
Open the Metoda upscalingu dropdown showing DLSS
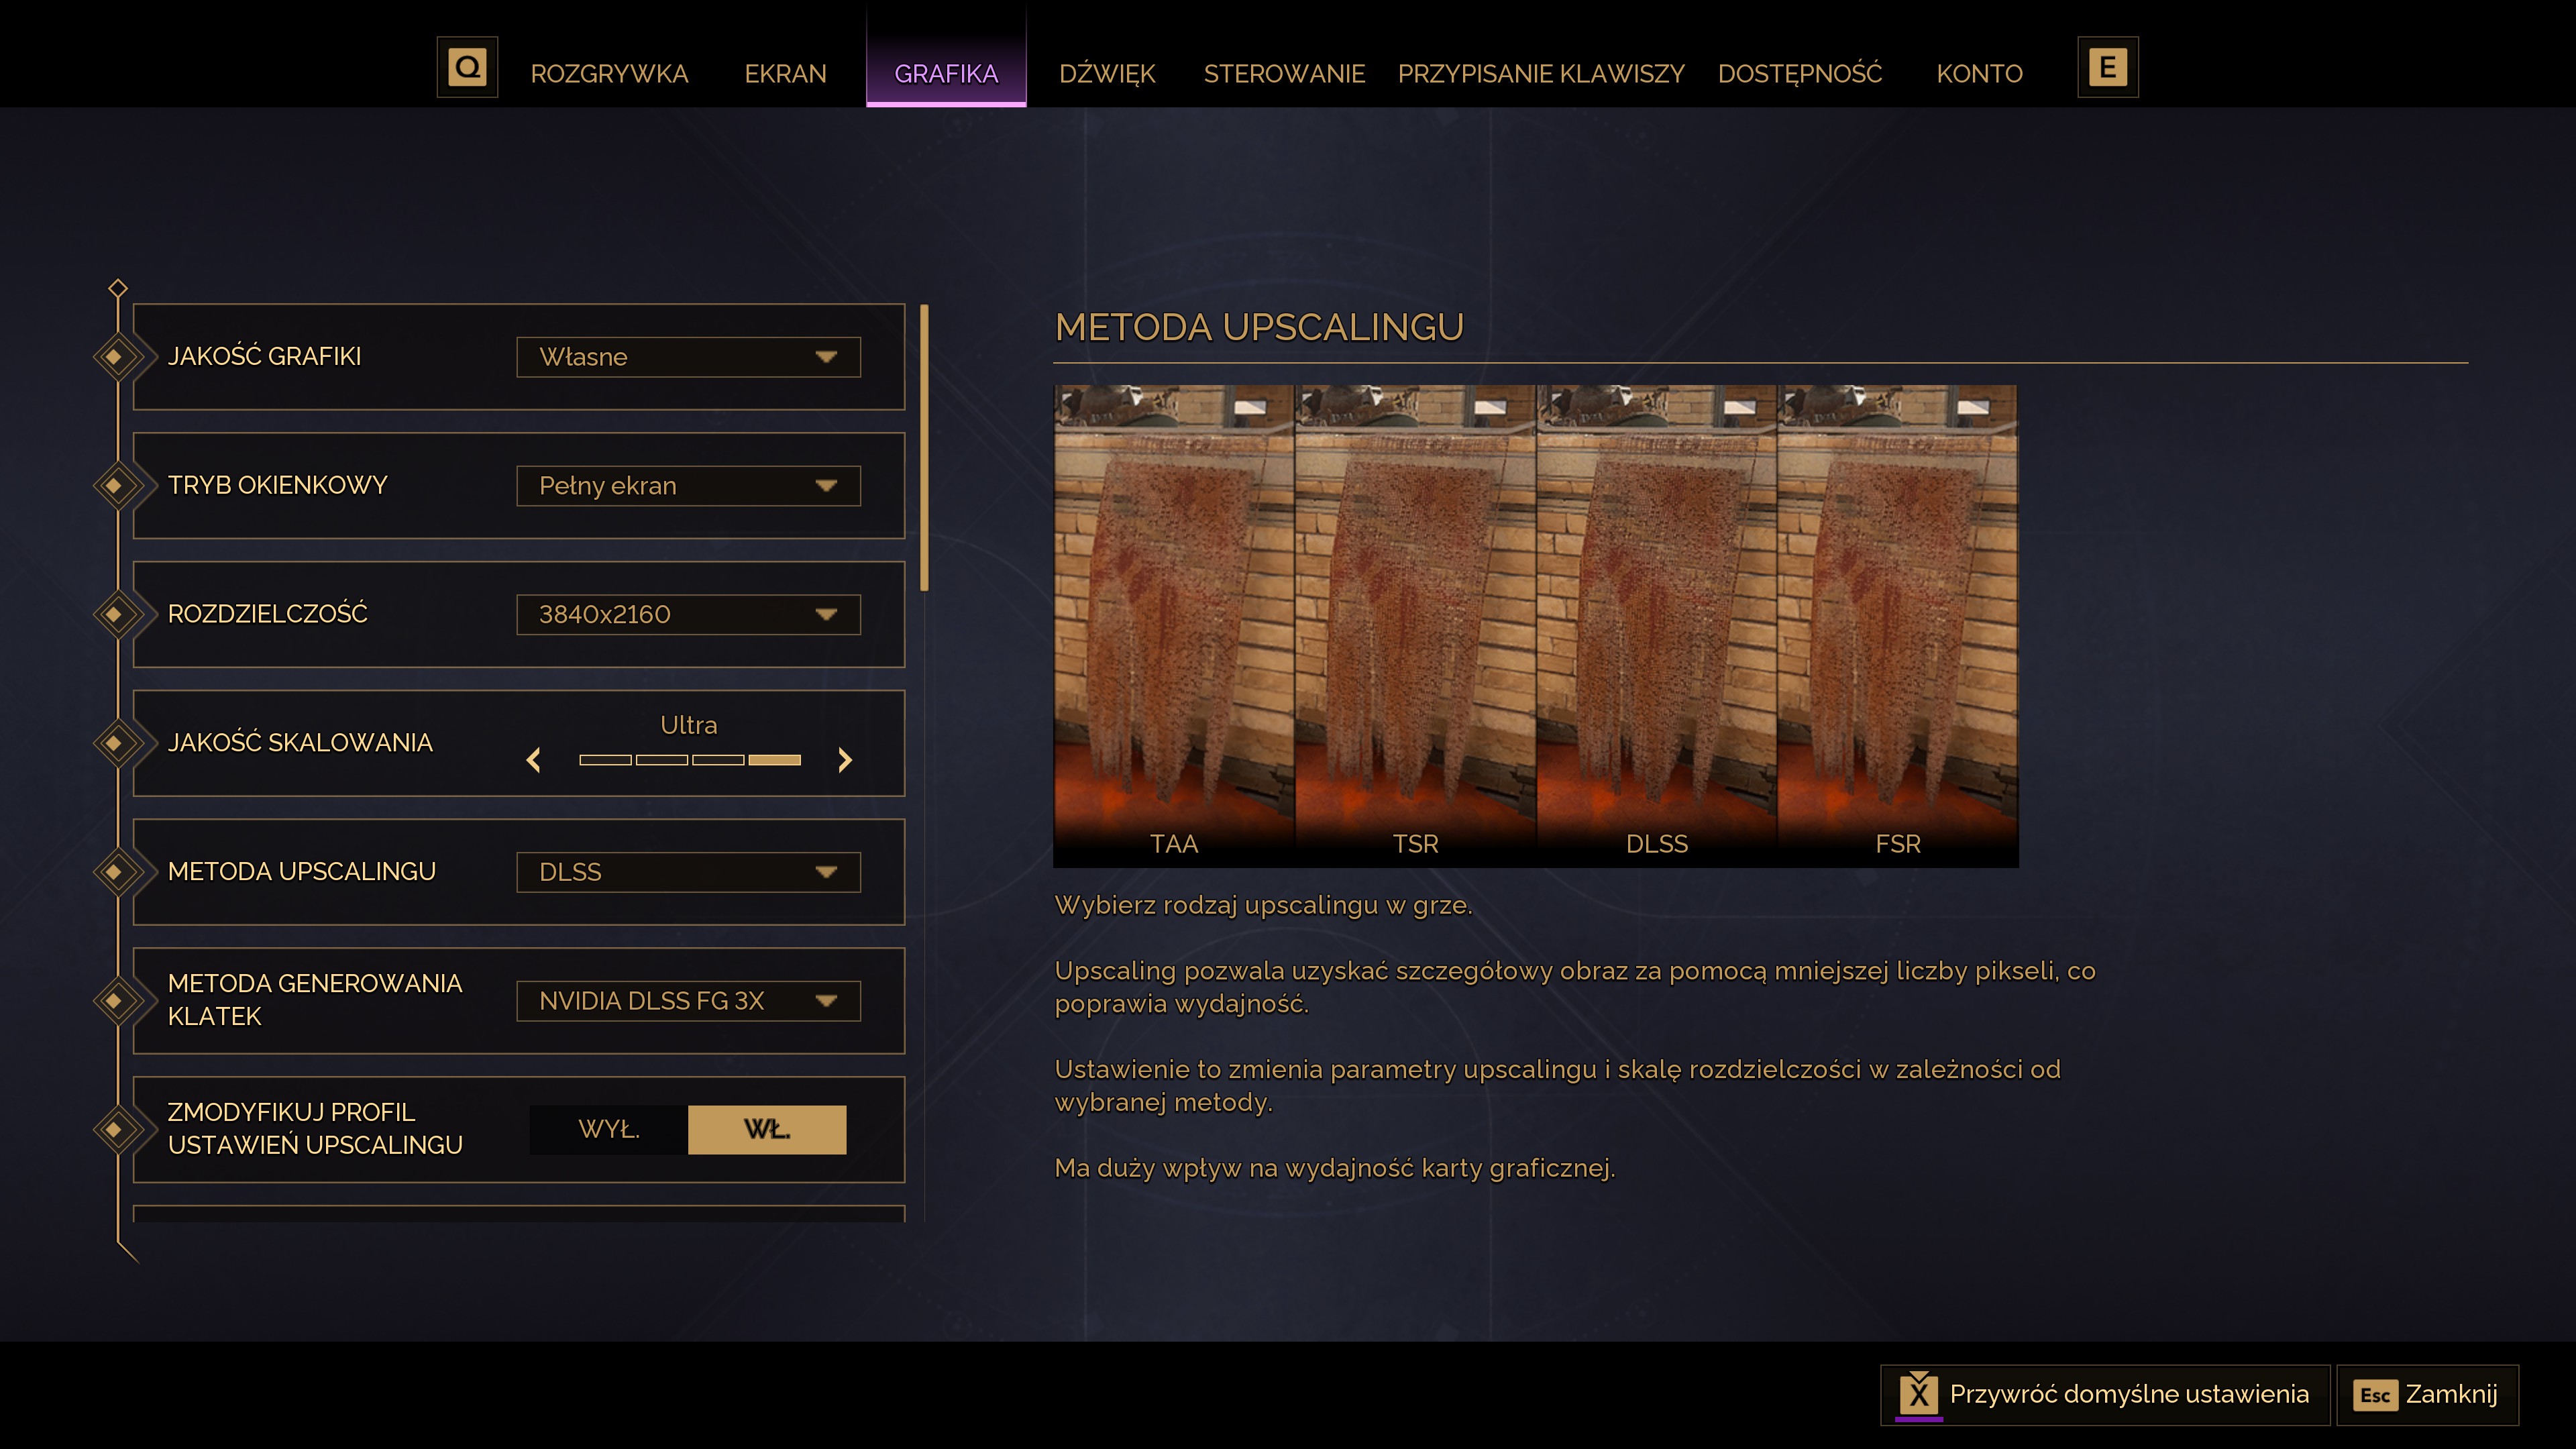click(688, 872)
